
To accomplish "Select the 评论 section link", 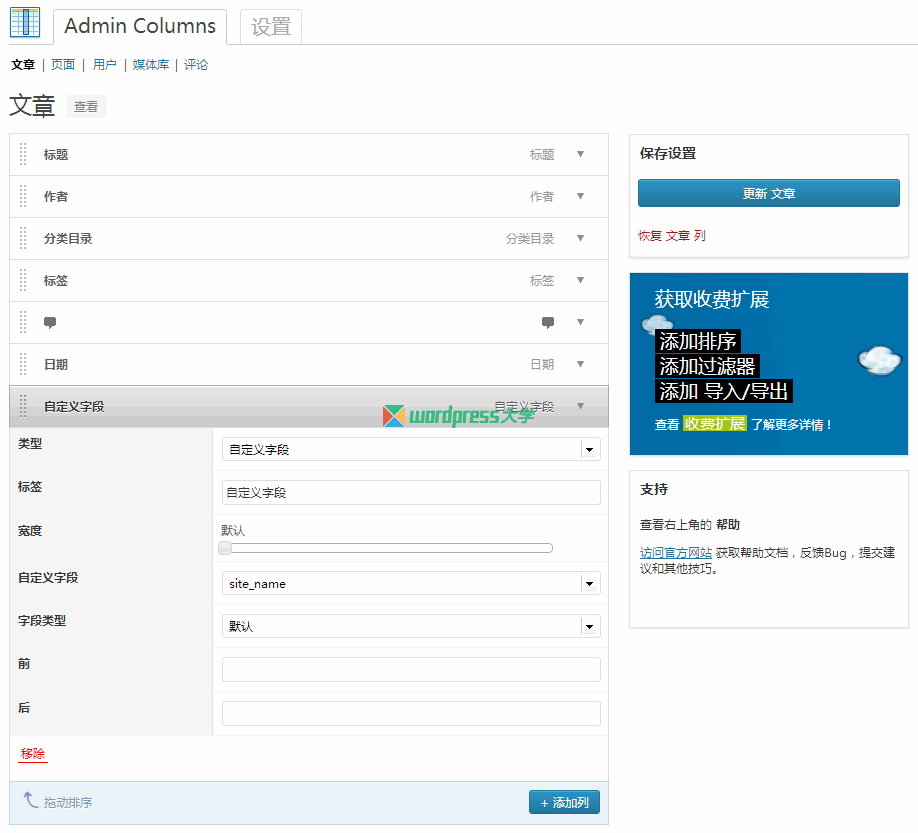I will pyautogui.click(x=196, y=64).
